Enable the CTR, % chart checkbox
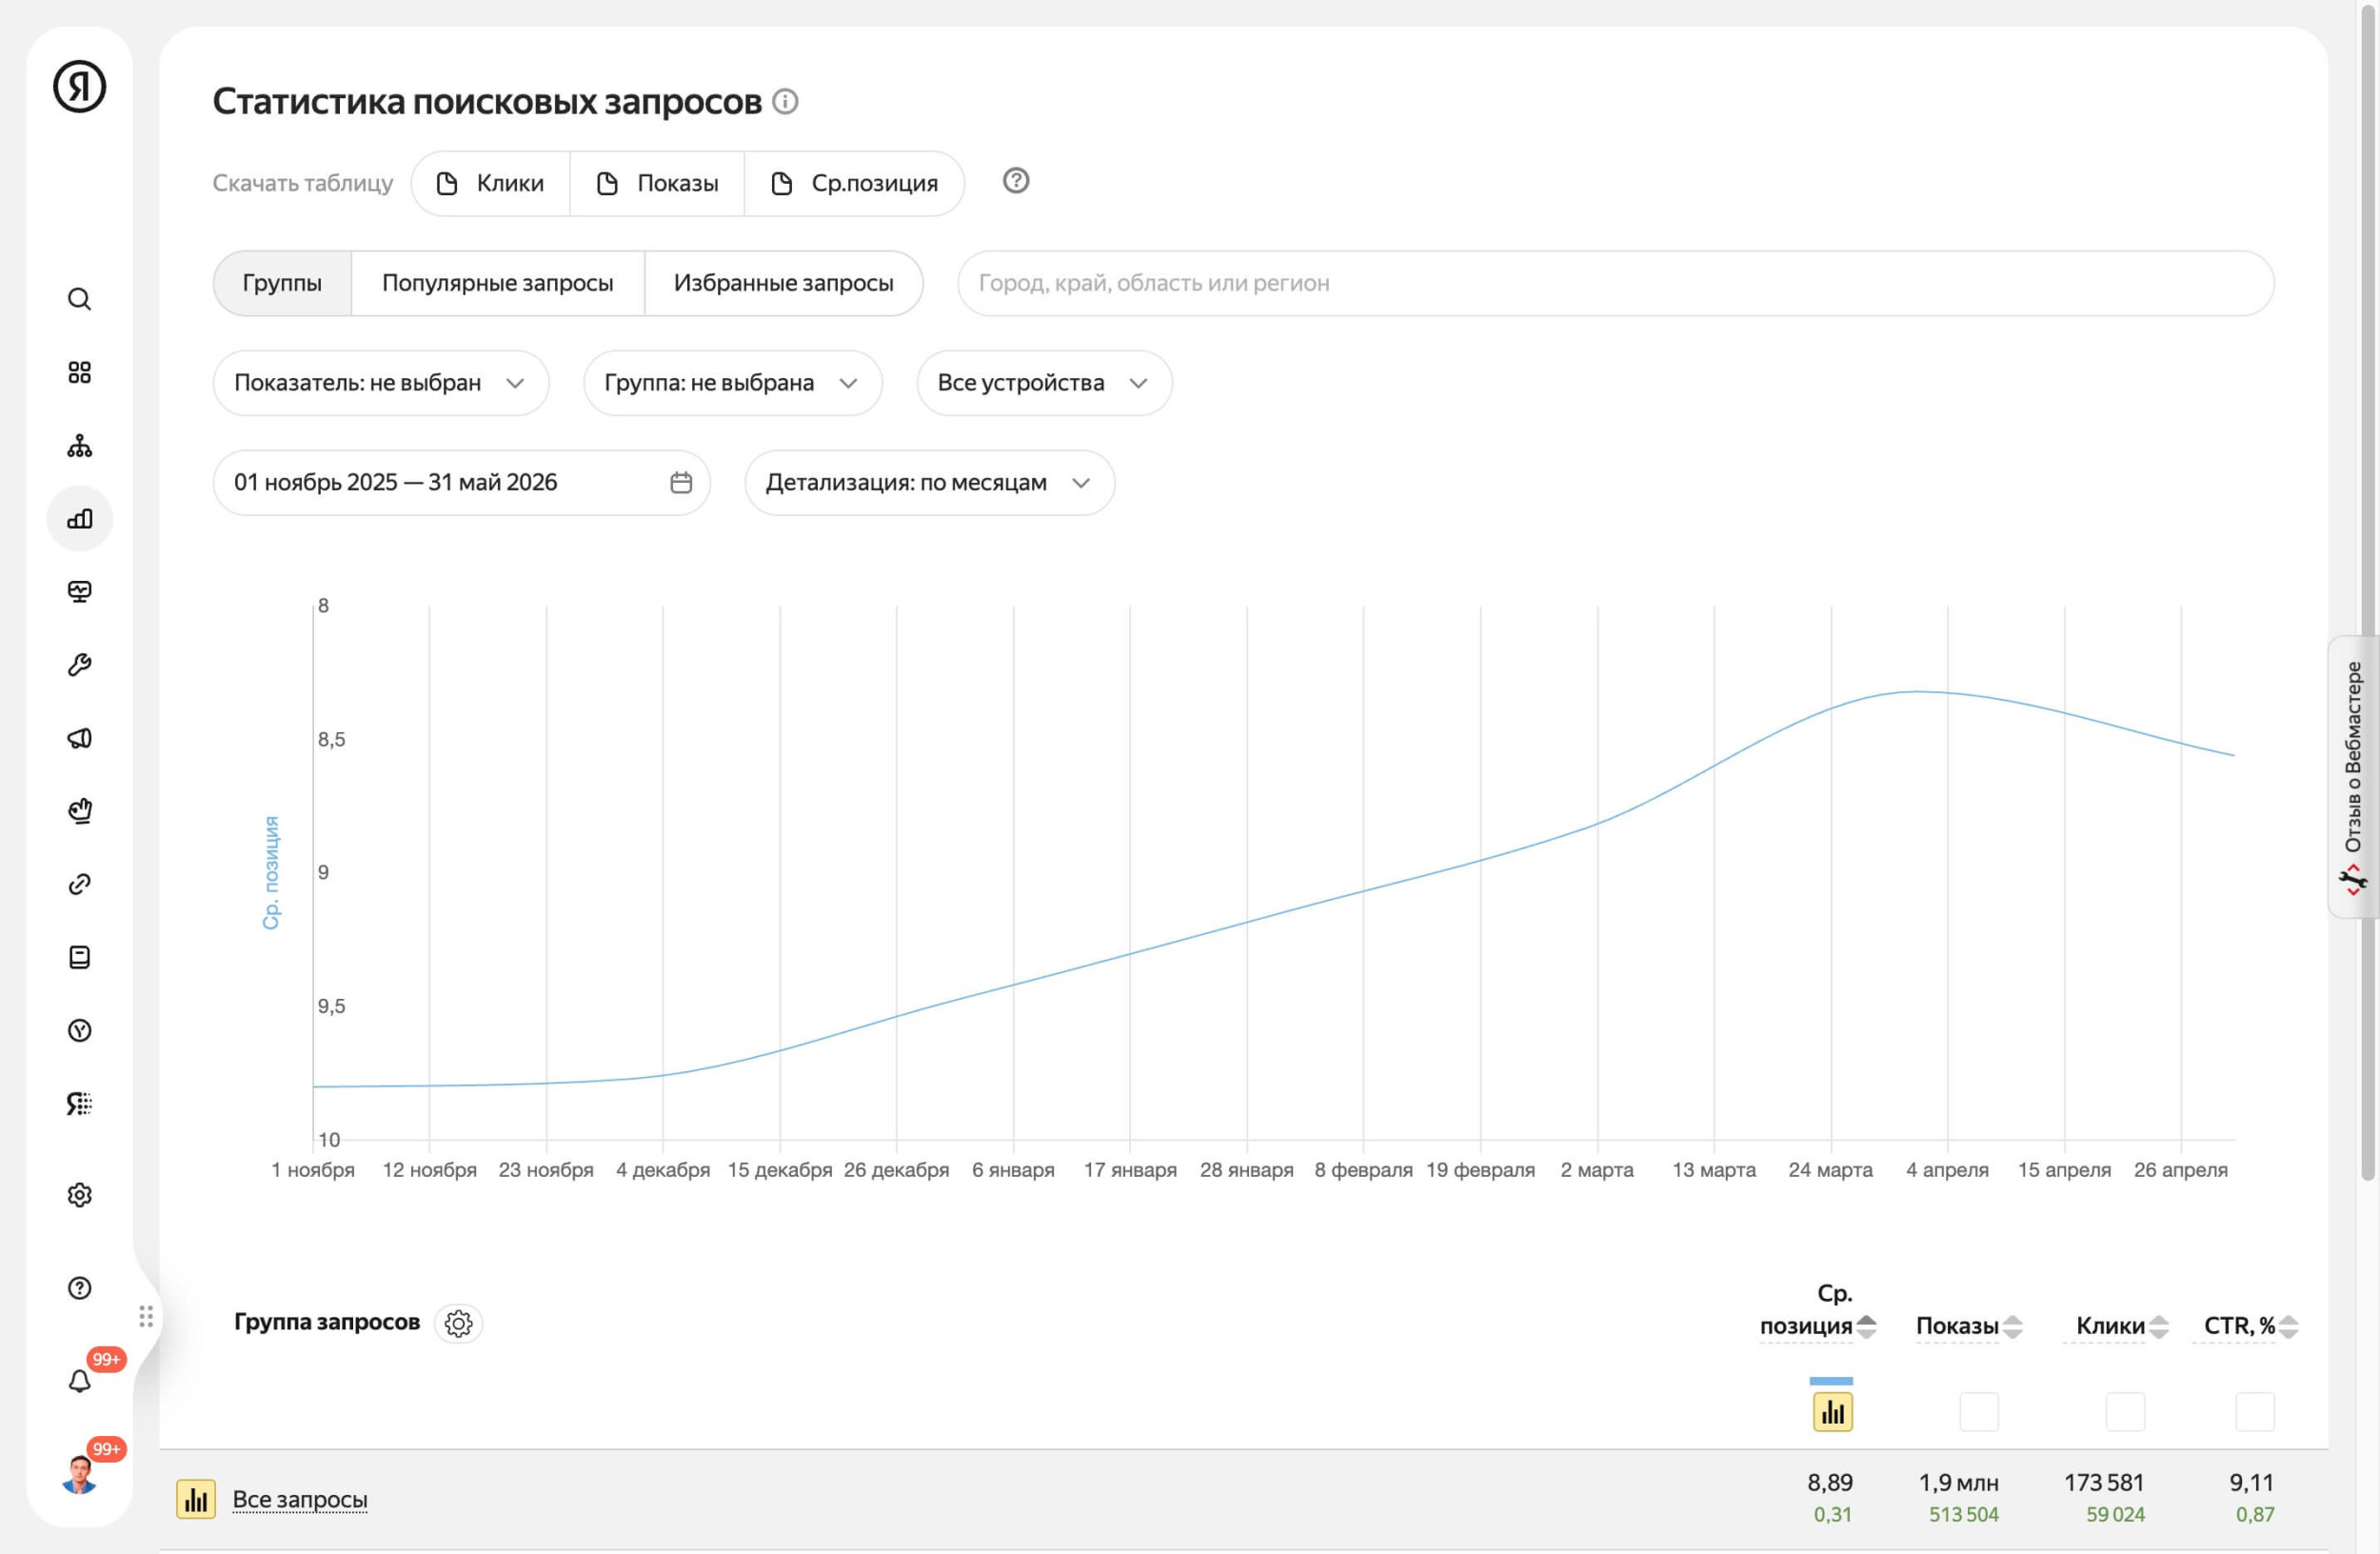 pyautogui.click(x=2255, y=1412)
